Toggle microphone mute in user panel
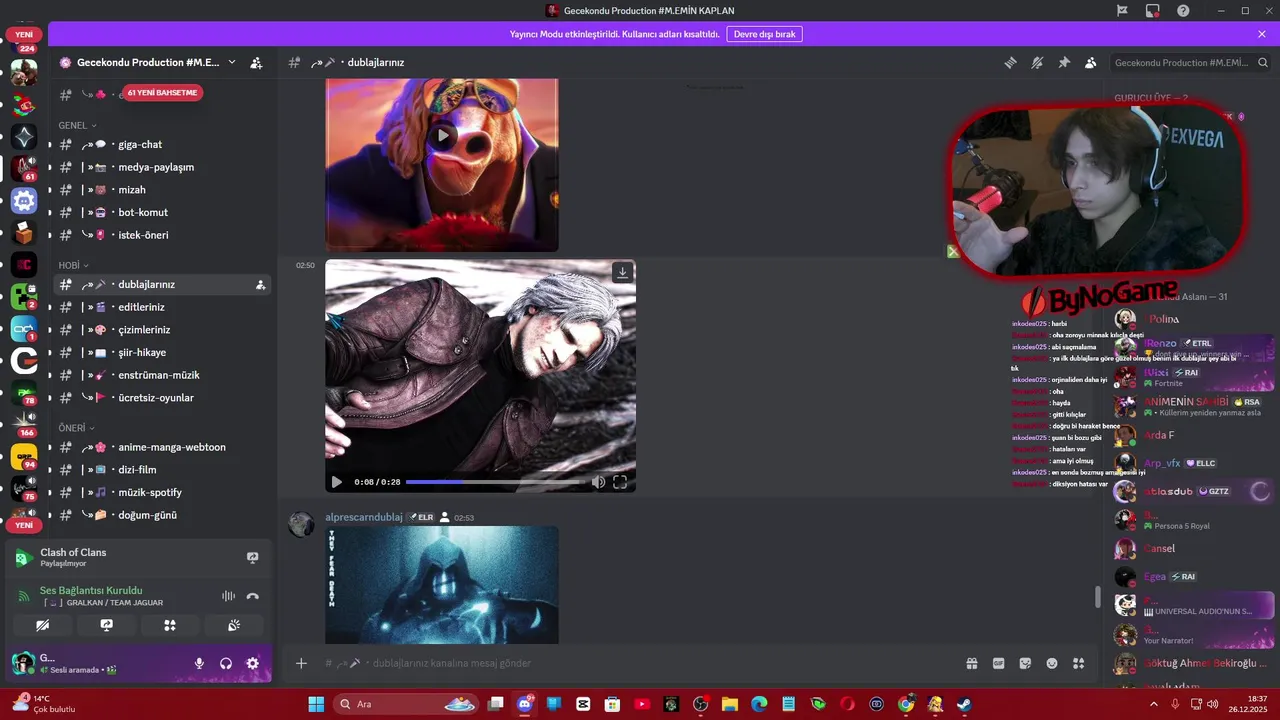 coord(199,663)
